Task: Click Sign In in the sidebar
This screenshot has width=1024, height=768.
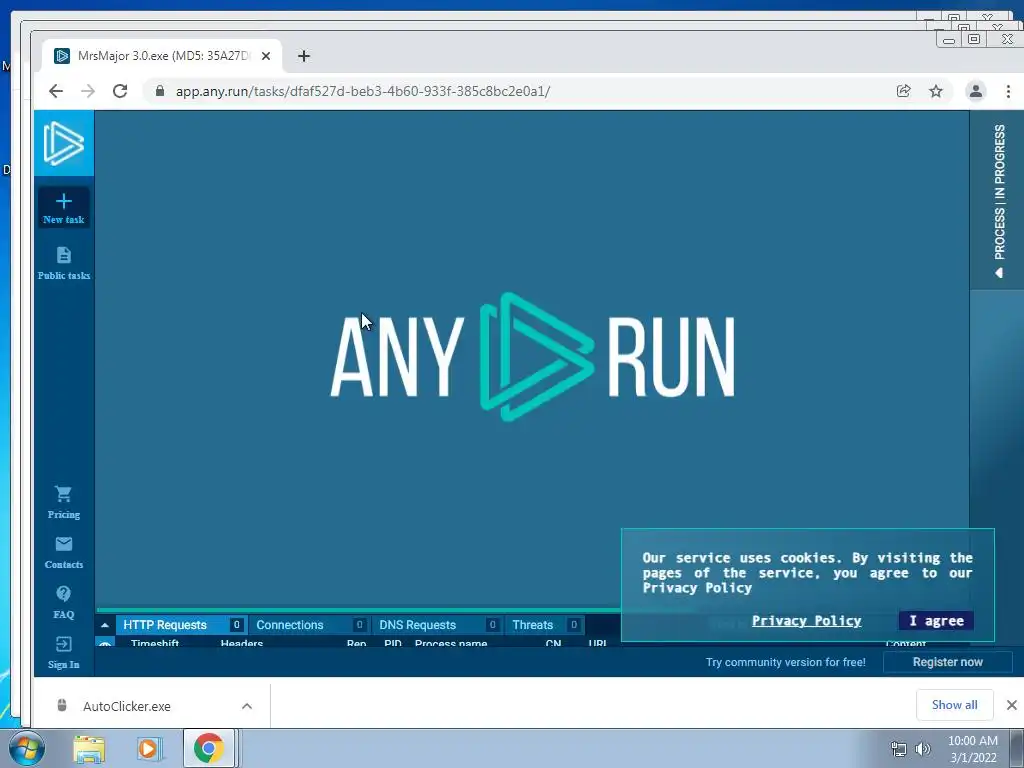Action: click(x=63, y=652)
